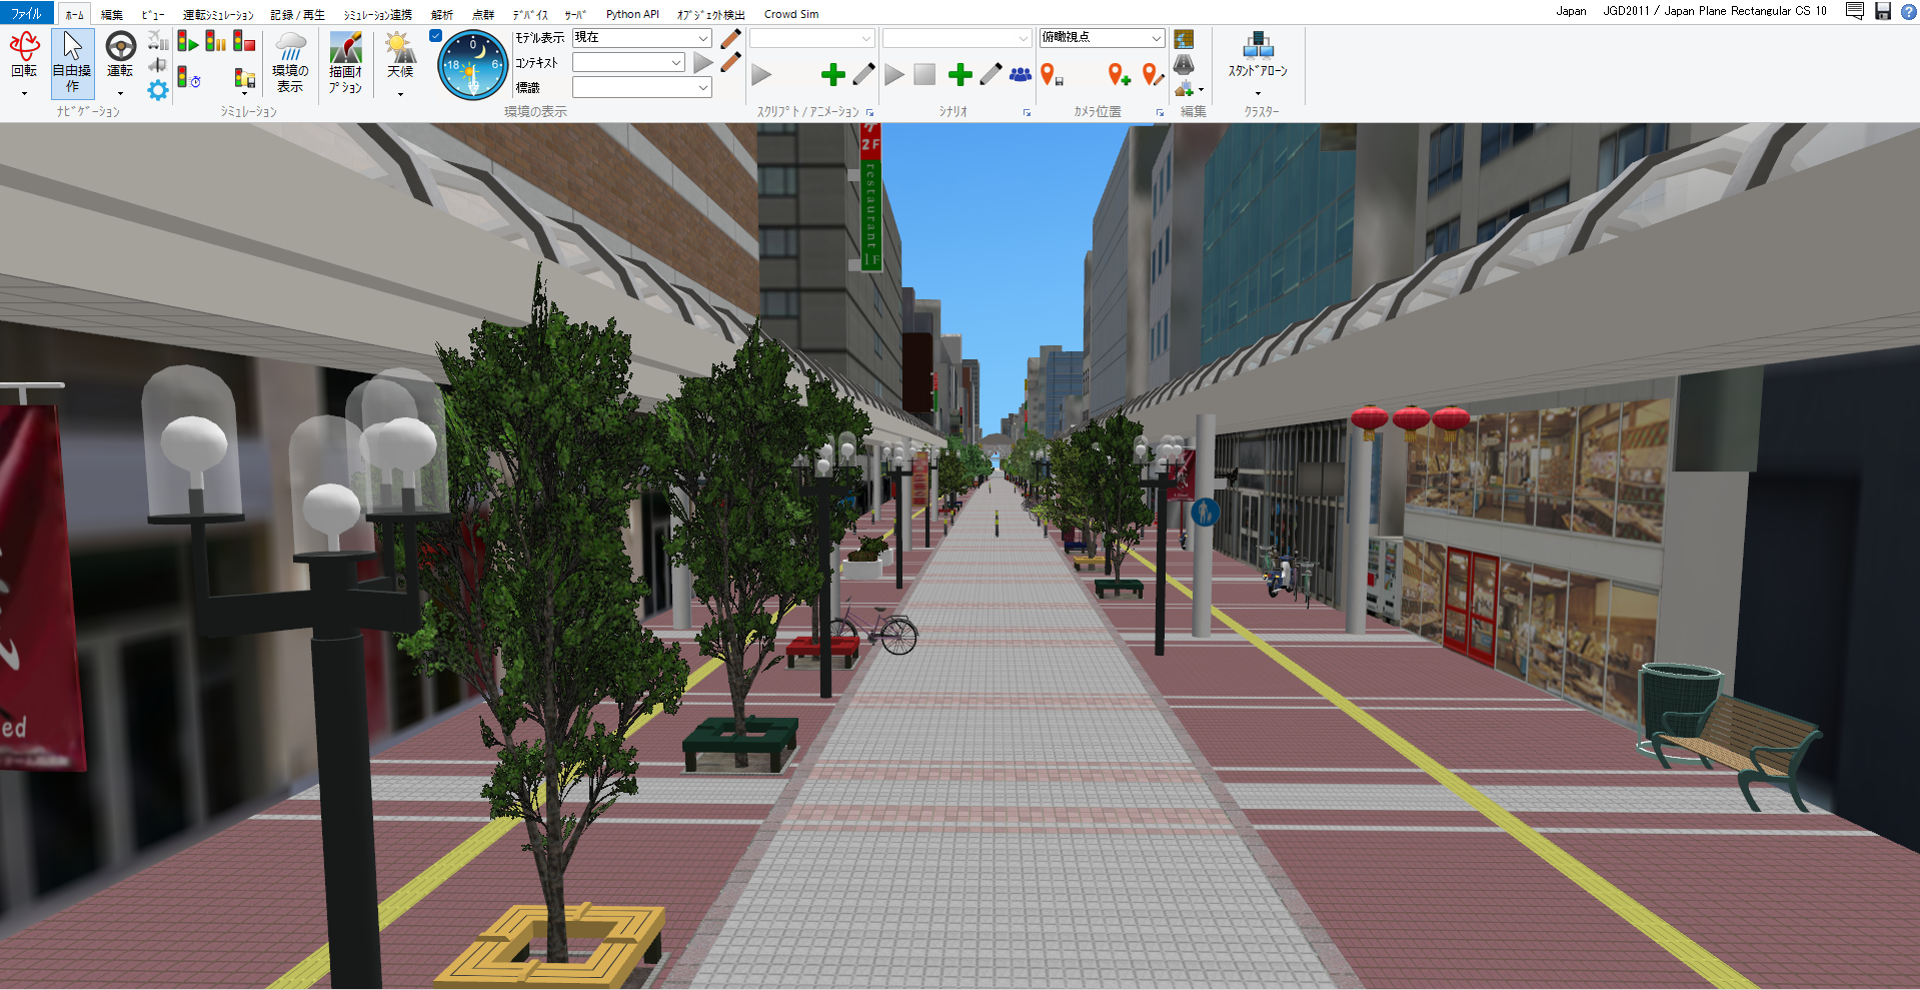
Task: Toggle the checkbox beside the time clock
Action: click(x=435, y=36)
